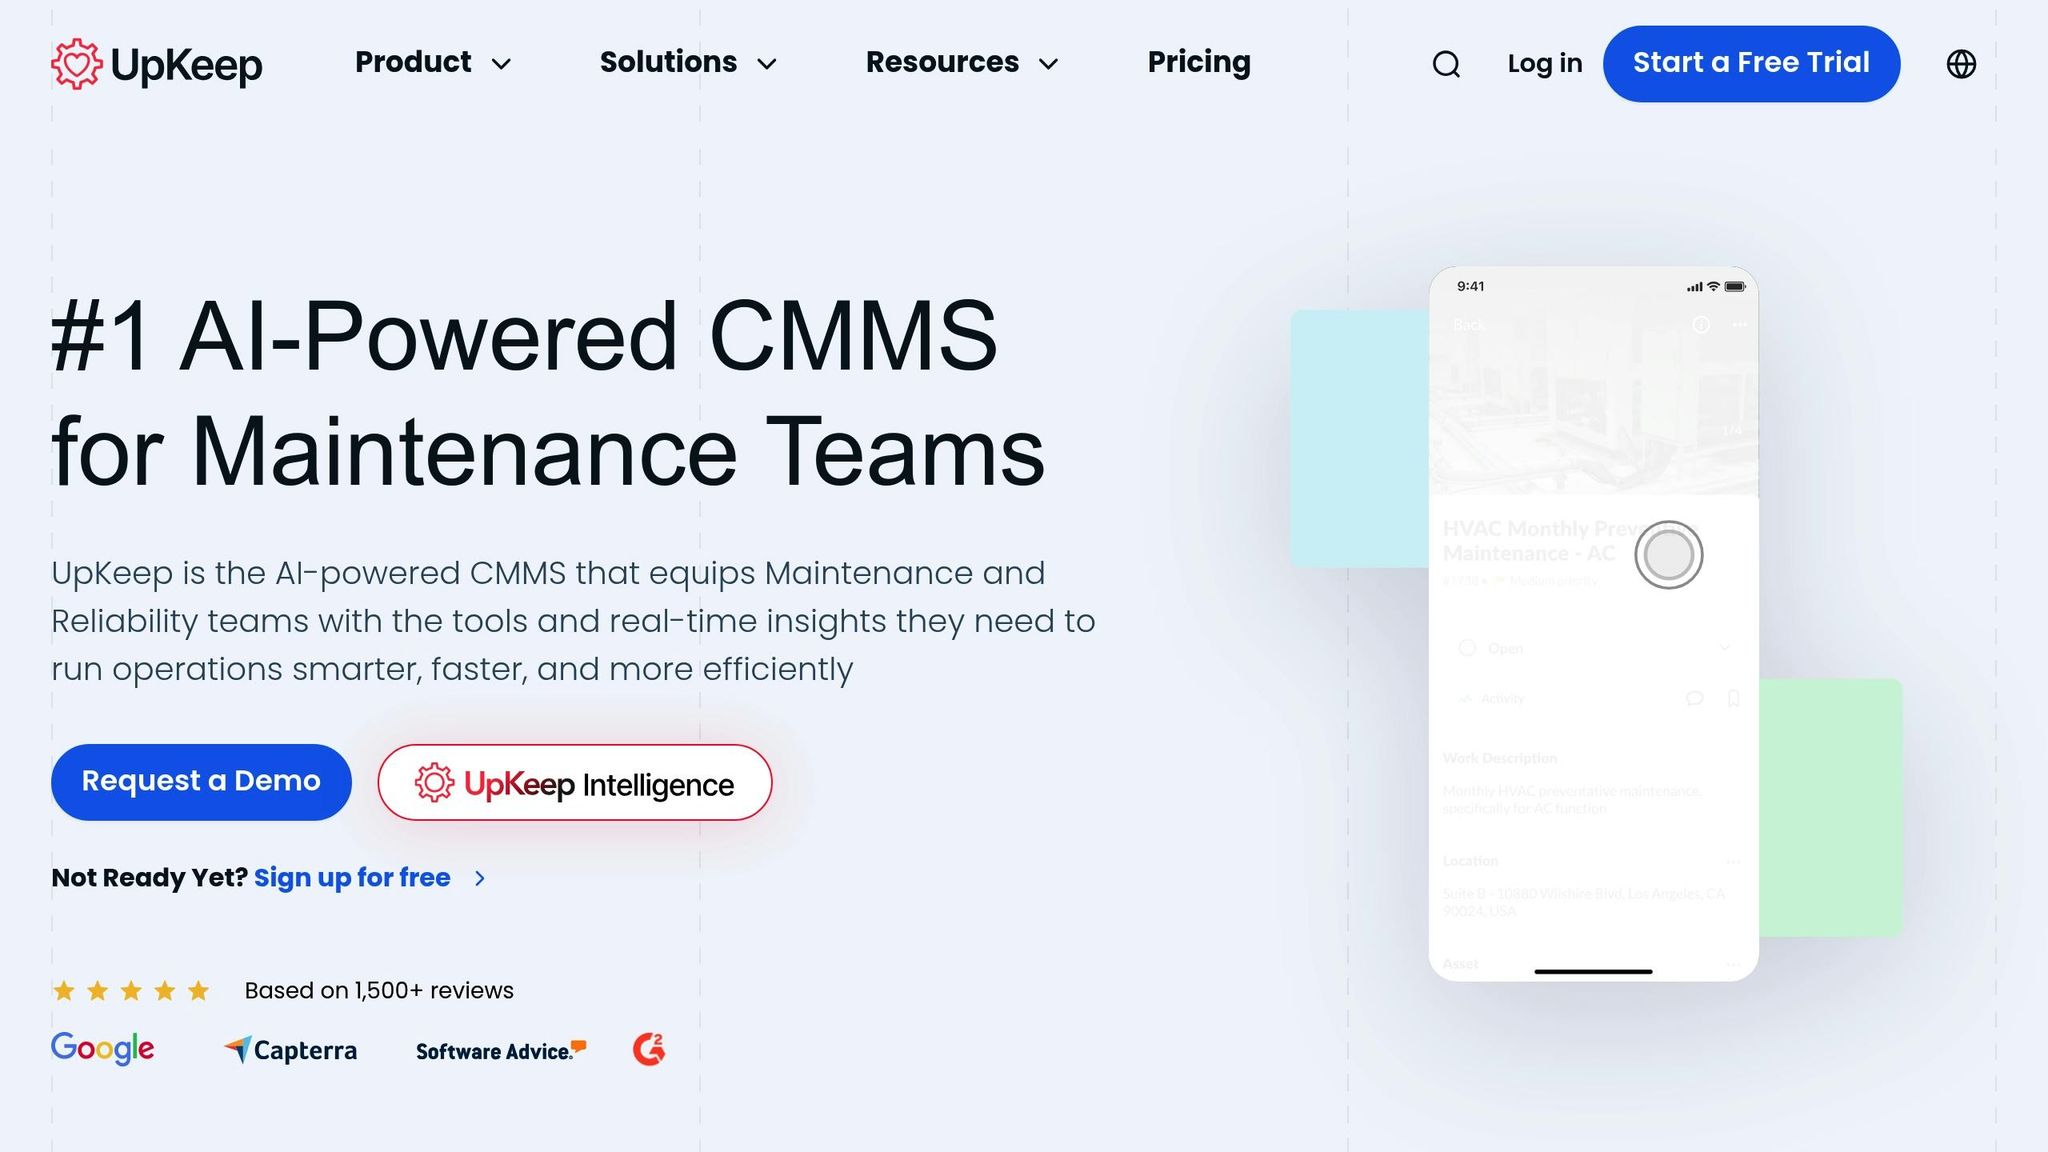Expand the Resources dropdown chevron
2048x1152 pixels.
(1048, 64)
